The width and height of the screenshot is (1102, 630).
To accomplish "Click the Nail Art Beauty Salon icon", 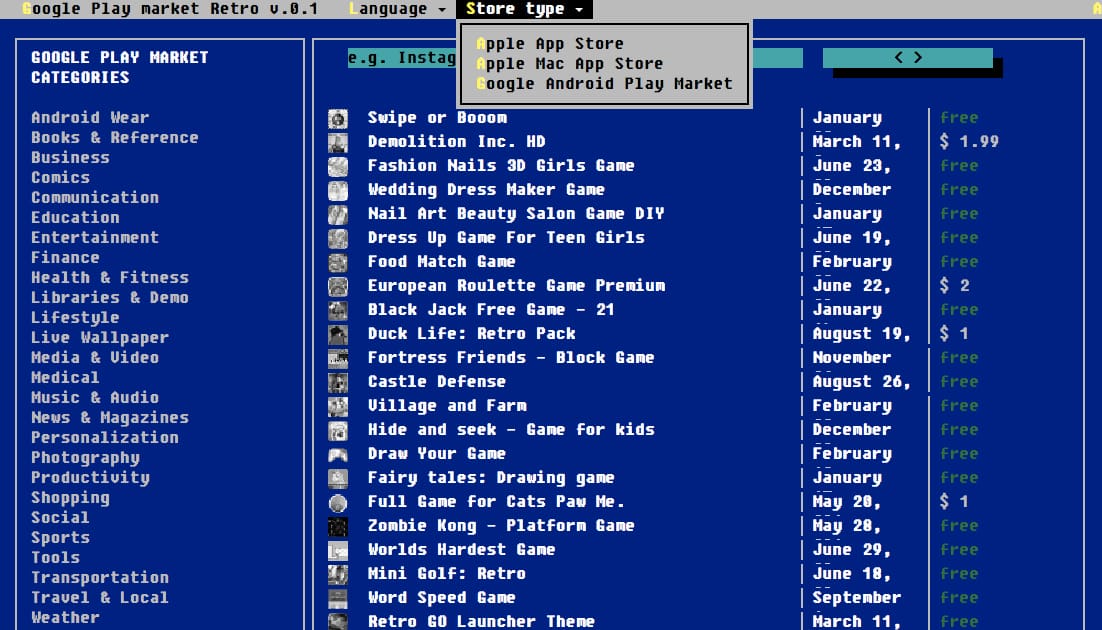I will [338, 214].
